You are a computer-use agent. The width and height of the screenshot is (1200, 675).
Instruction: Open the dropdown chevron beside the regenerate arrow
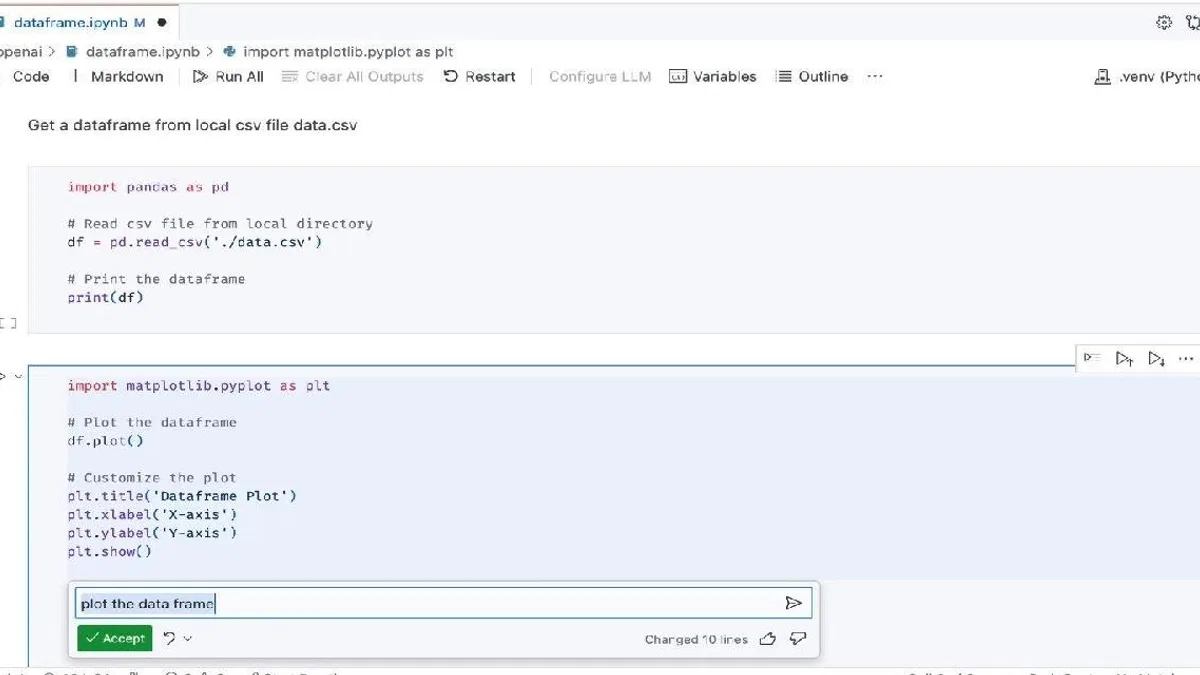188,638
